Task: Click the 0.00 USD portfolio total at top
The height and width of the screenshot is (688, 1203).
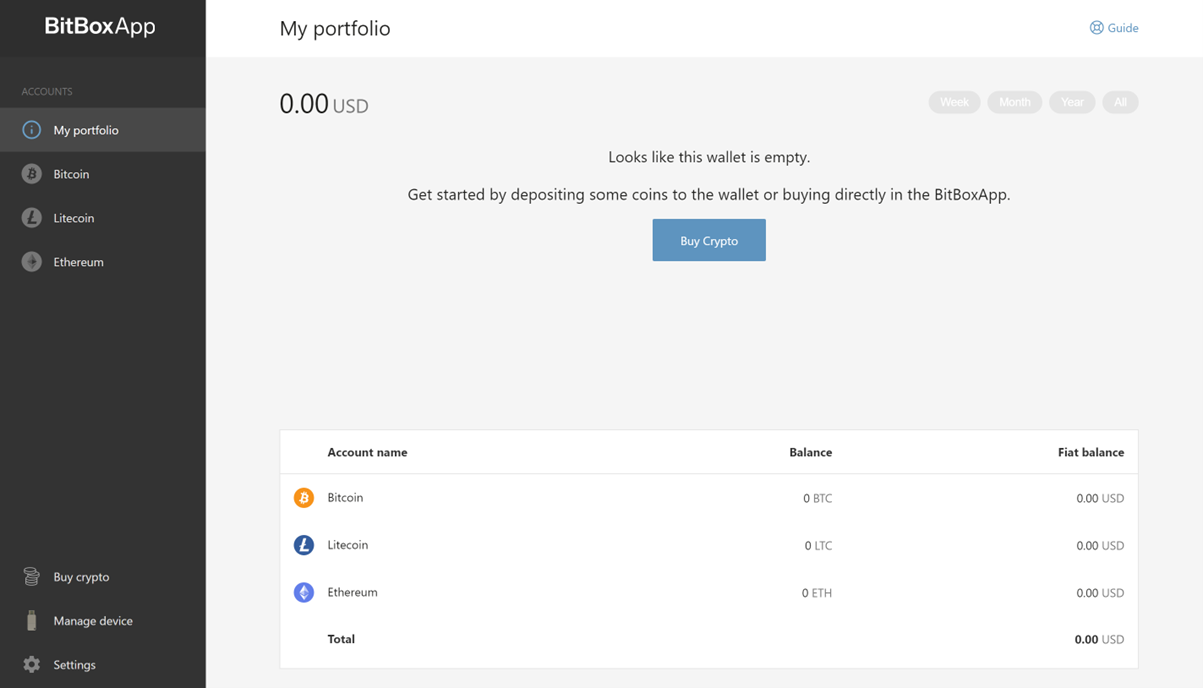Action: click(324, 104)
